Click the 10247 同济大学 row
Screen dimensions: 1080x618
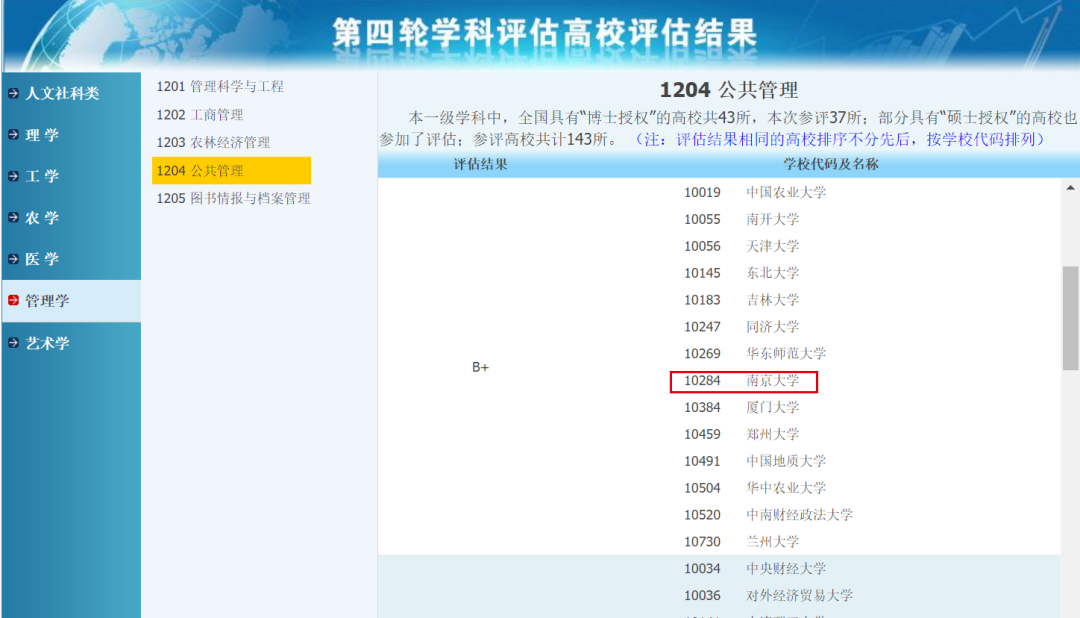click(x=741, y=327)
